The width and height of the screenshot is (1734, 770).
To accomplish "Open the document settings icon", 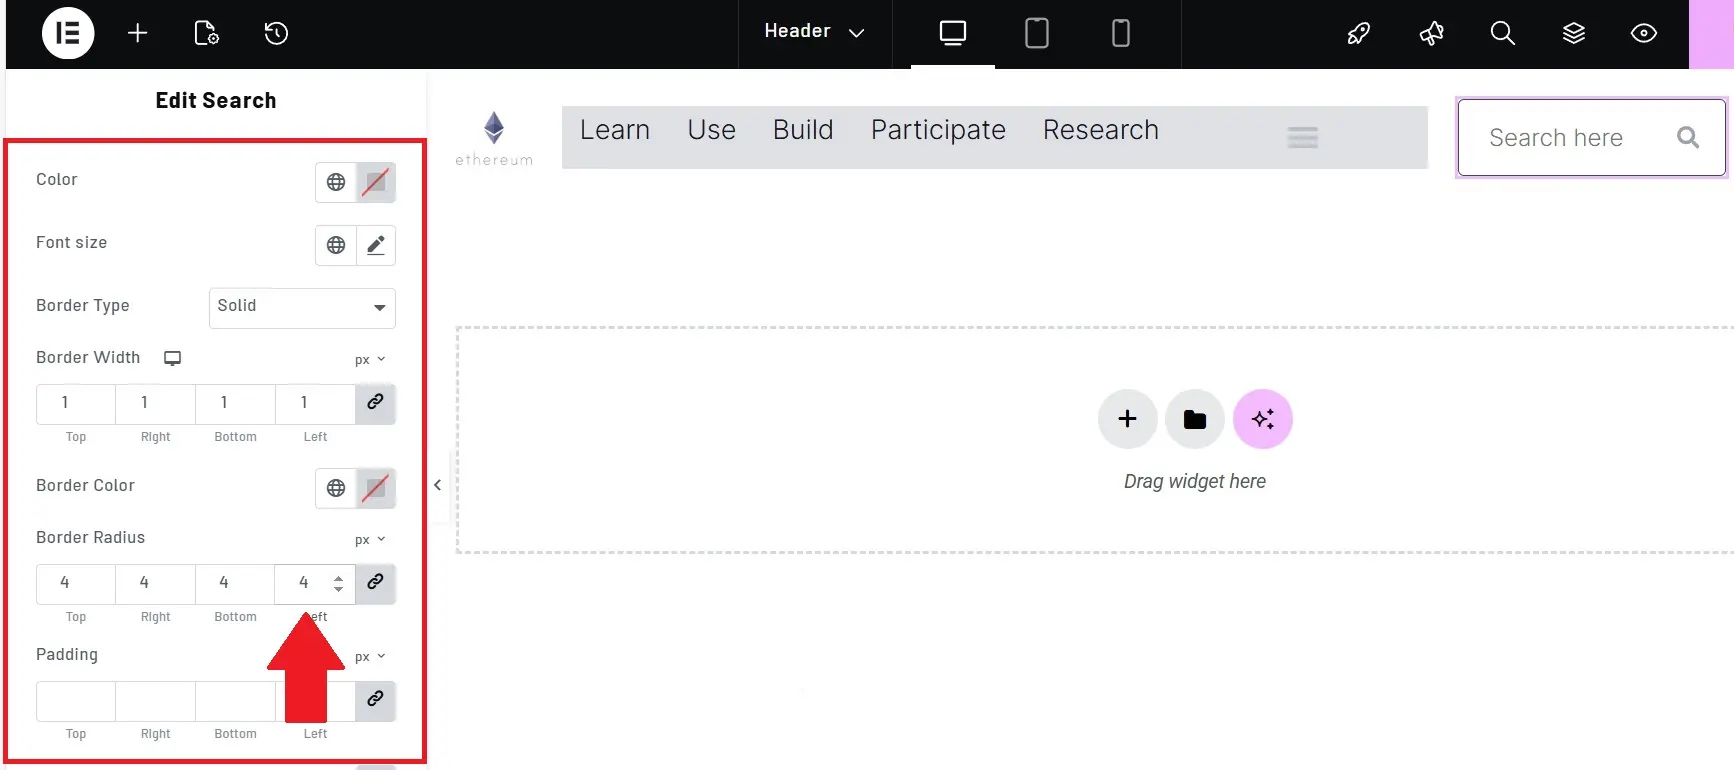I will [x=206, y=33].
